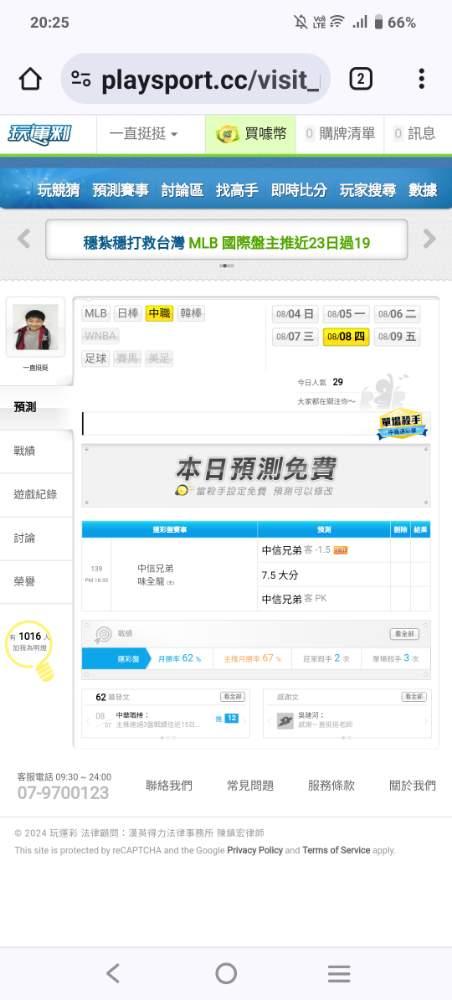Click the playsport.cc address bar
Screen dimensions: 452x1000
coord(196,79)
